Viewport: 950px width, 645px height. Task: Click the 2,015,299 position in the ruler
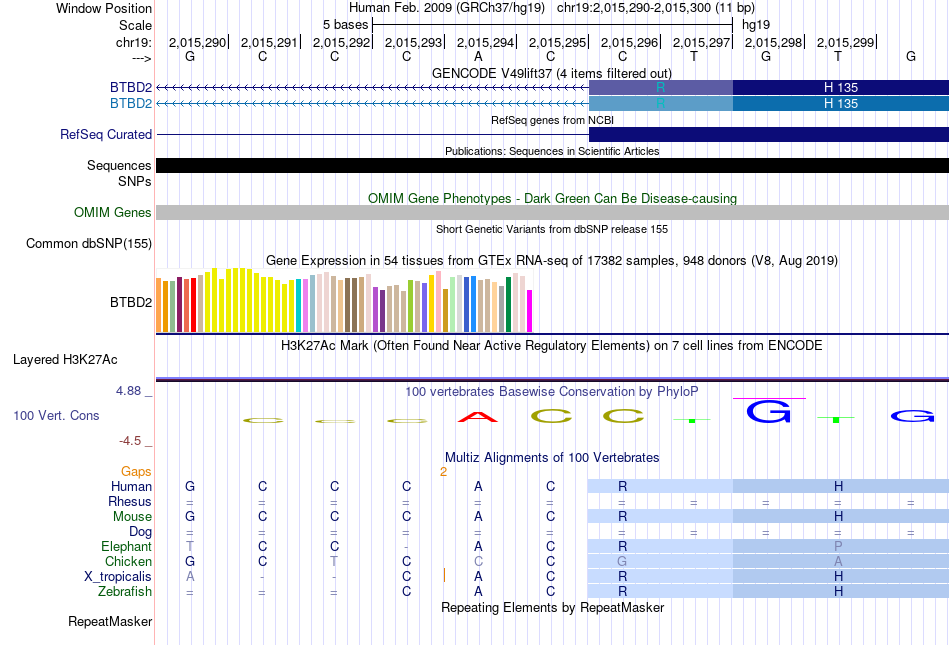tap(845, 42)
